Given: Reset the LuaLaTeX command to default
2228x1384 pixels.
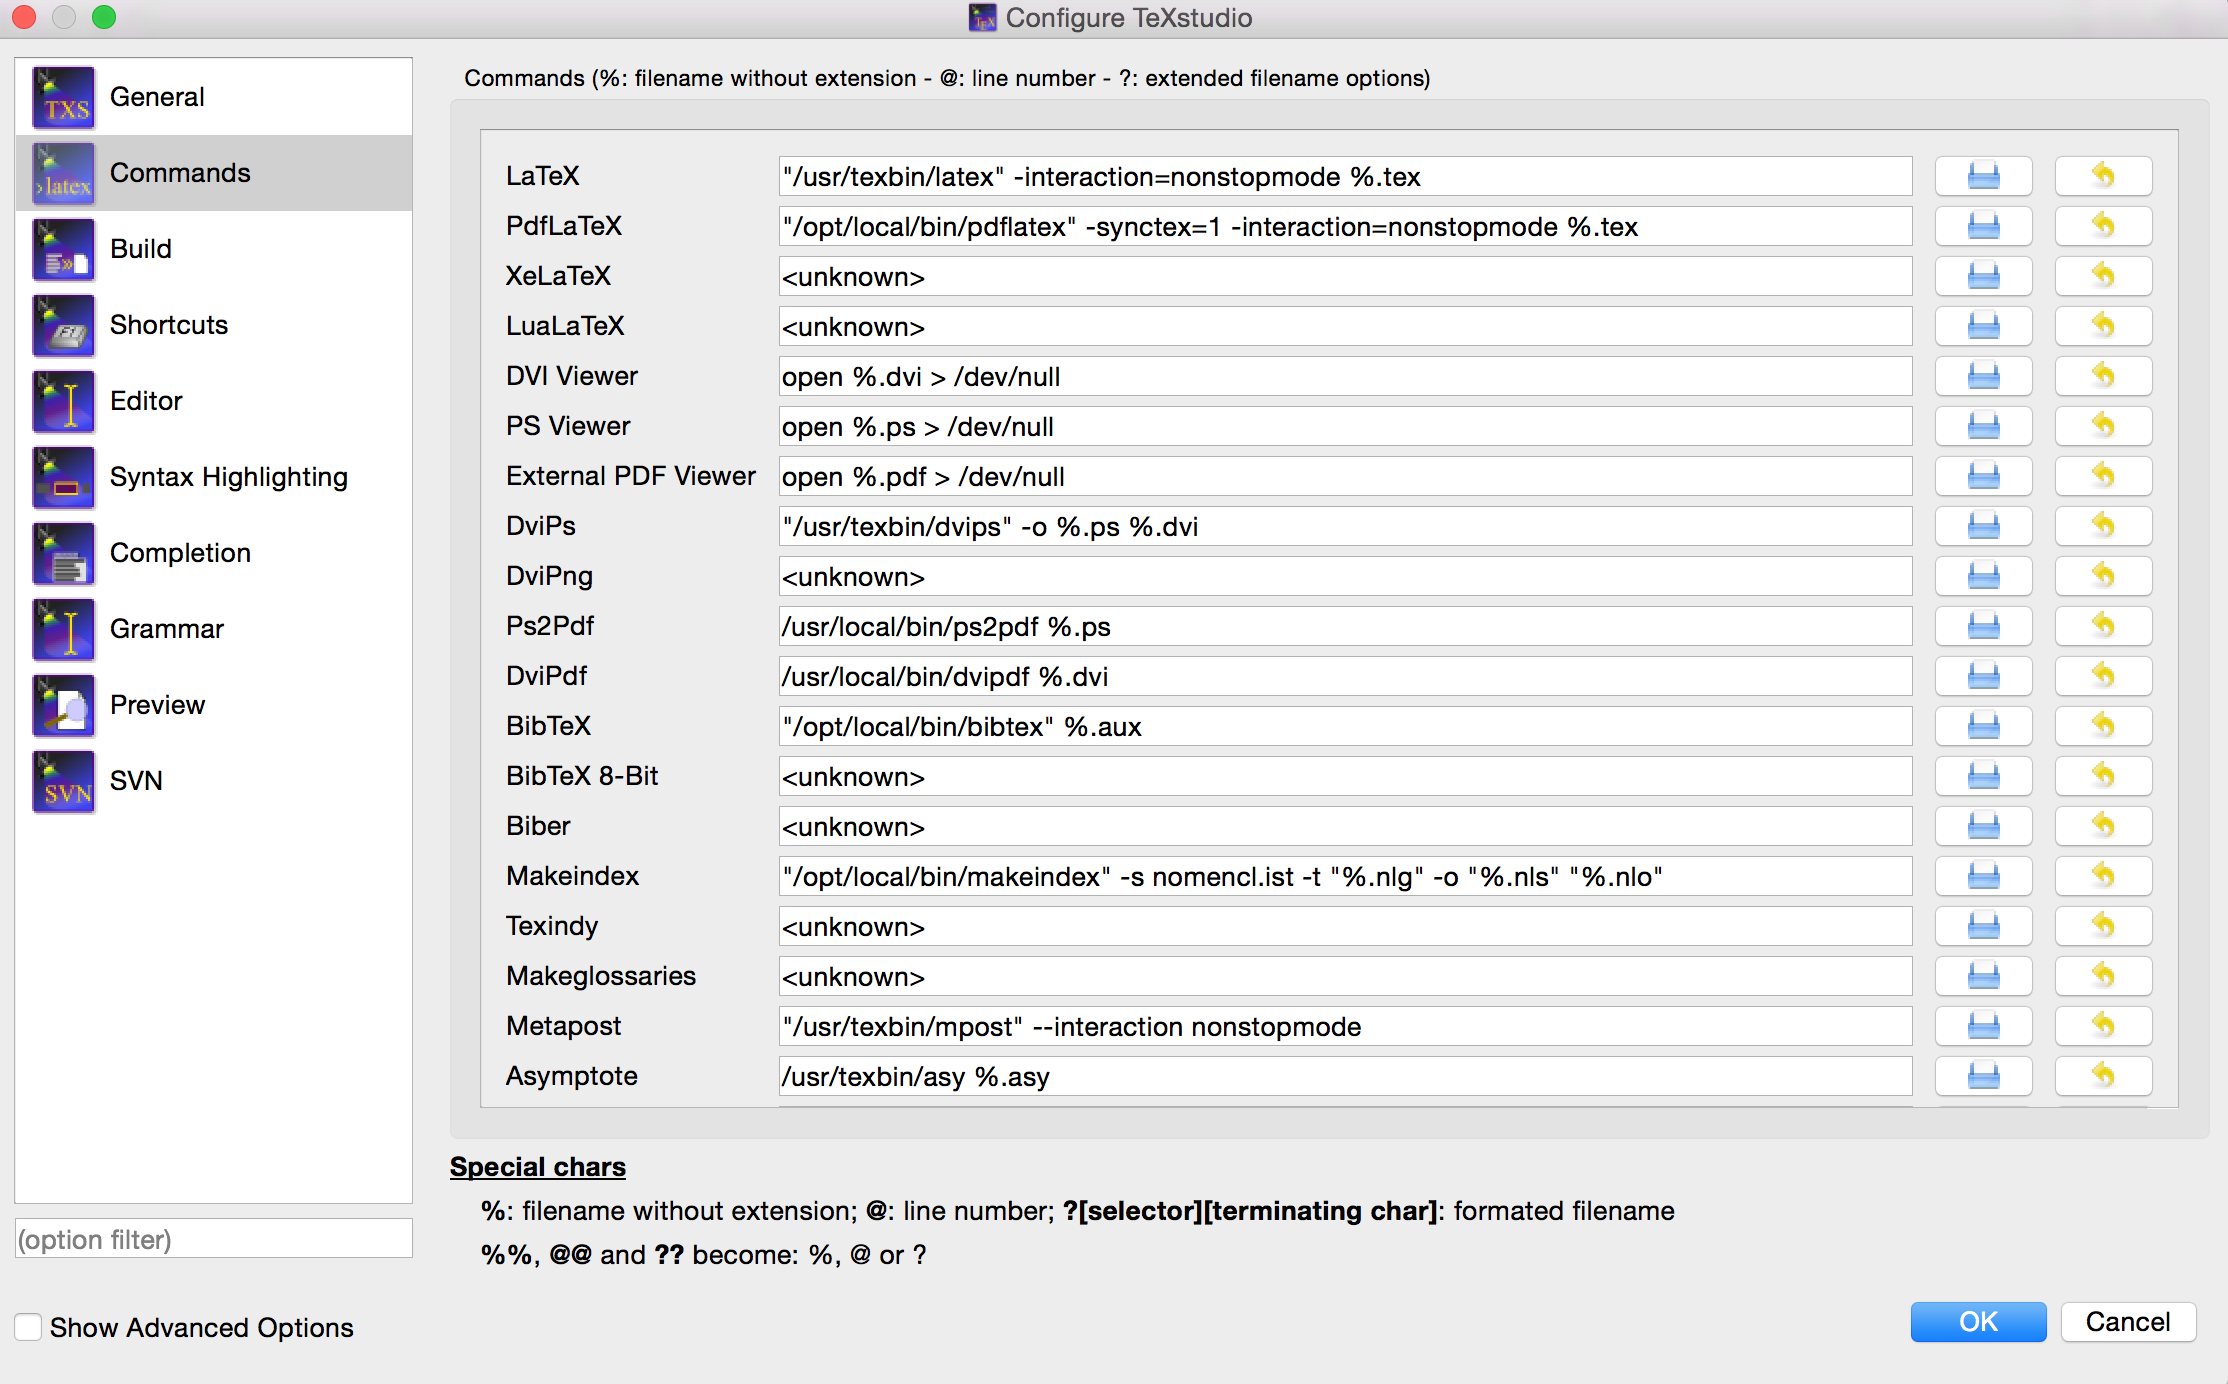Looking at the screenshot, I should 2103,326.
